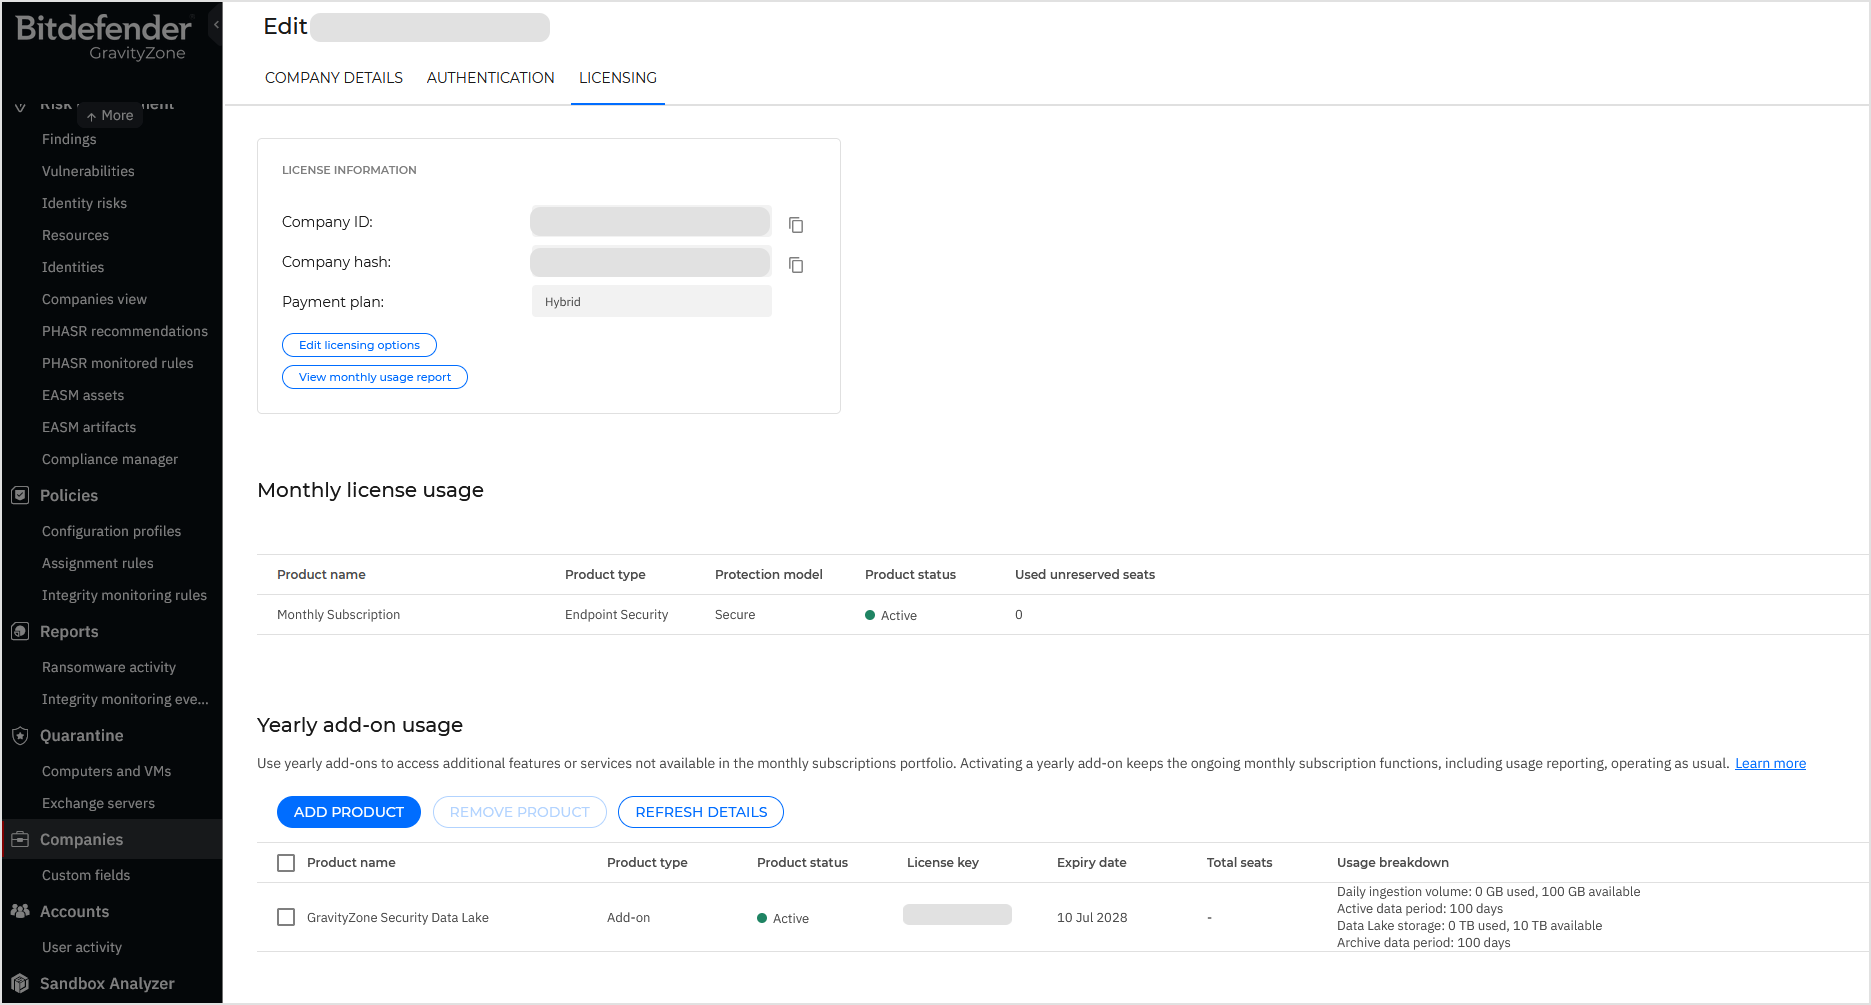Click the Edit licensing options button

coord(359,345)
